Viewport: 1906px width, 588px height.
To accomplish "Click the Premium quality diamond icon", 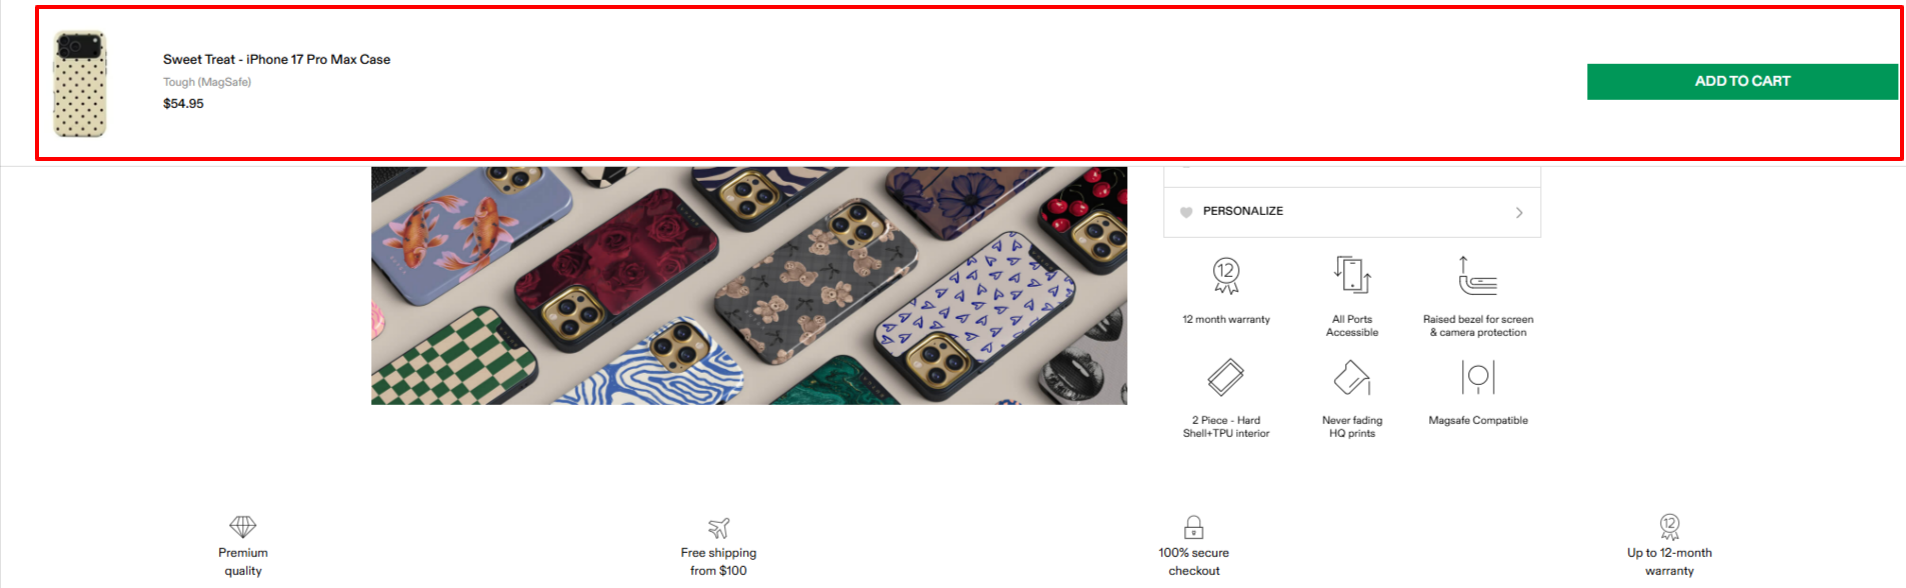I will 243,526.
